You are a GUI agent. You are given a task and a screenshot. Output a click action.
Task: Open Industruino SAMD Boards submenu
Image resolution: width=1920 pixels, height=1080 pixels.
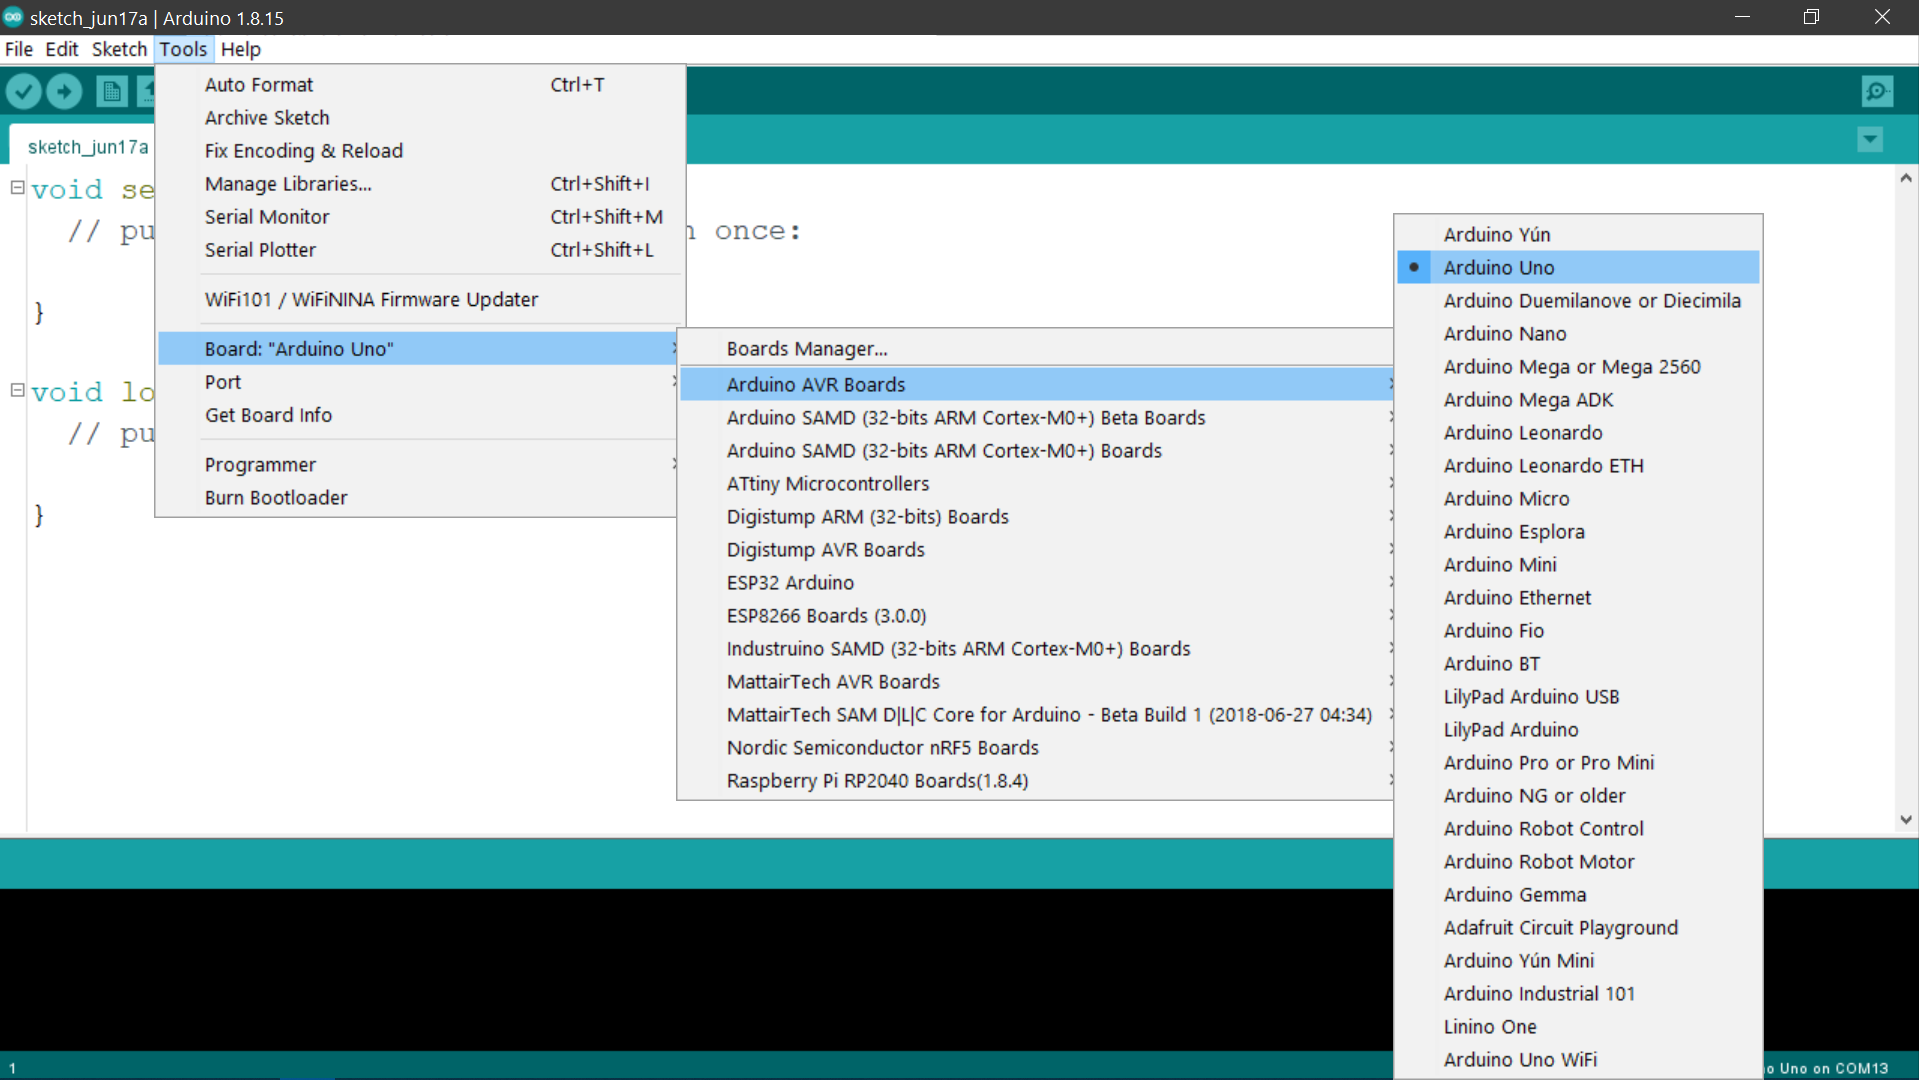point(1037,648)
